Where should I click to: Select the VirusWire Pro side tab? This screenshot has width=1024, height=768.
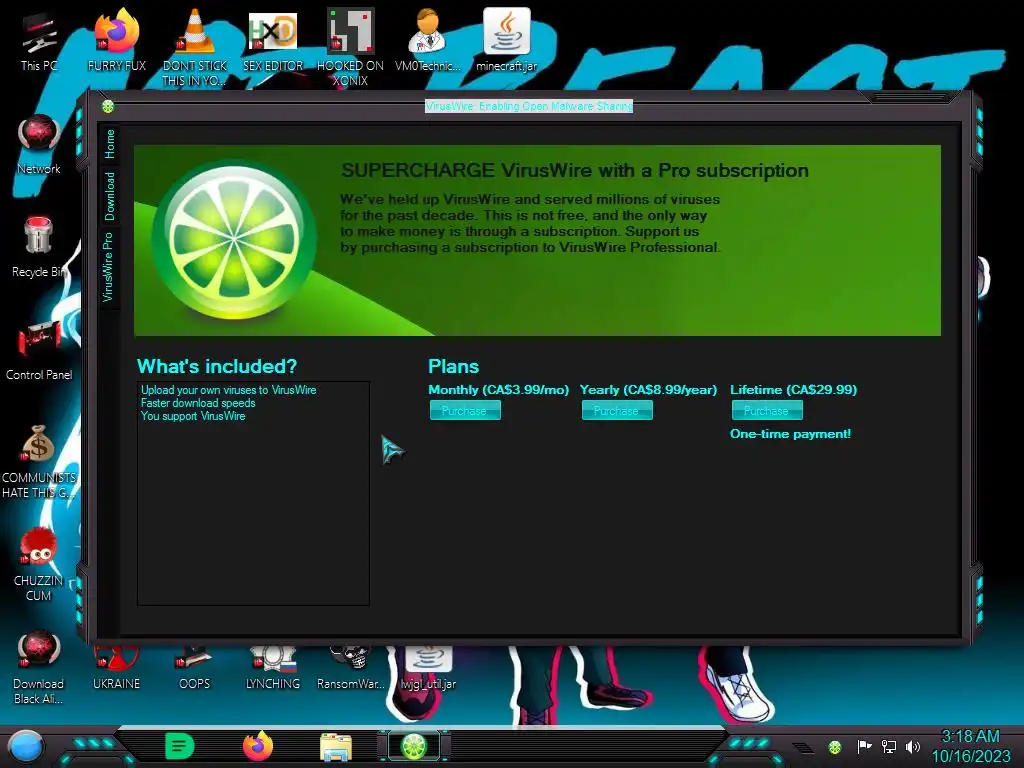coord(109,266)
